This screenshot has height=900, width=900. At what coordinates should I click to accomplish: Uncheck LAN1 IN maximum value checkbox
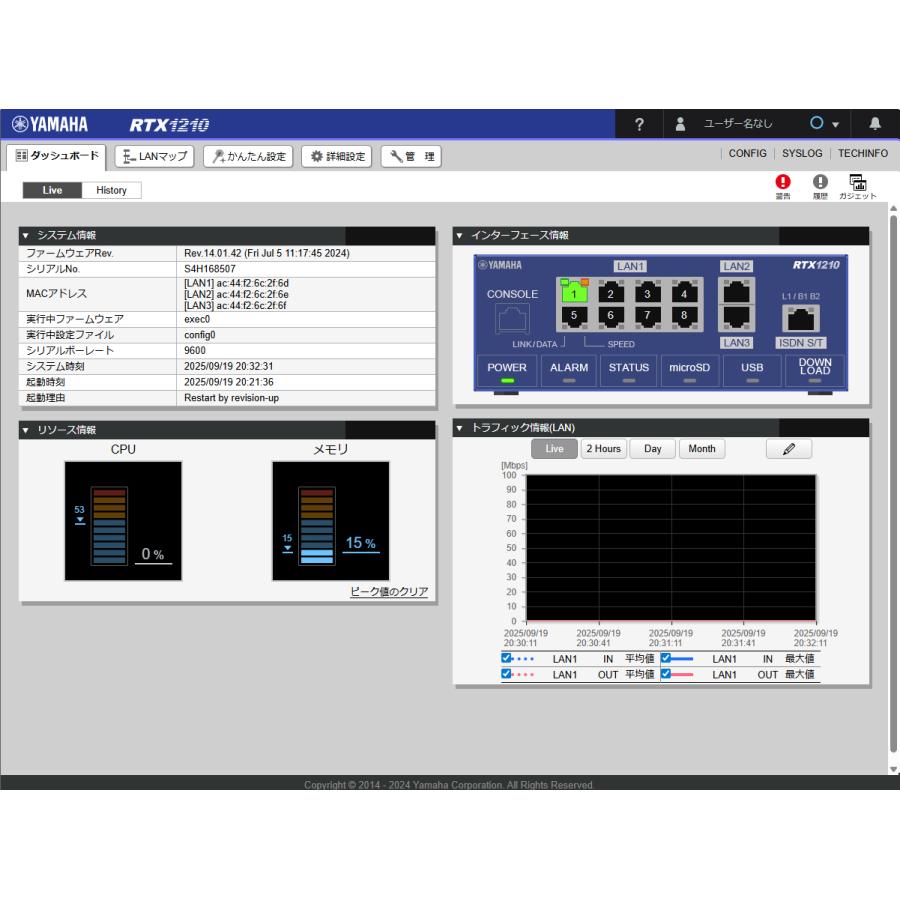[666, 658]
